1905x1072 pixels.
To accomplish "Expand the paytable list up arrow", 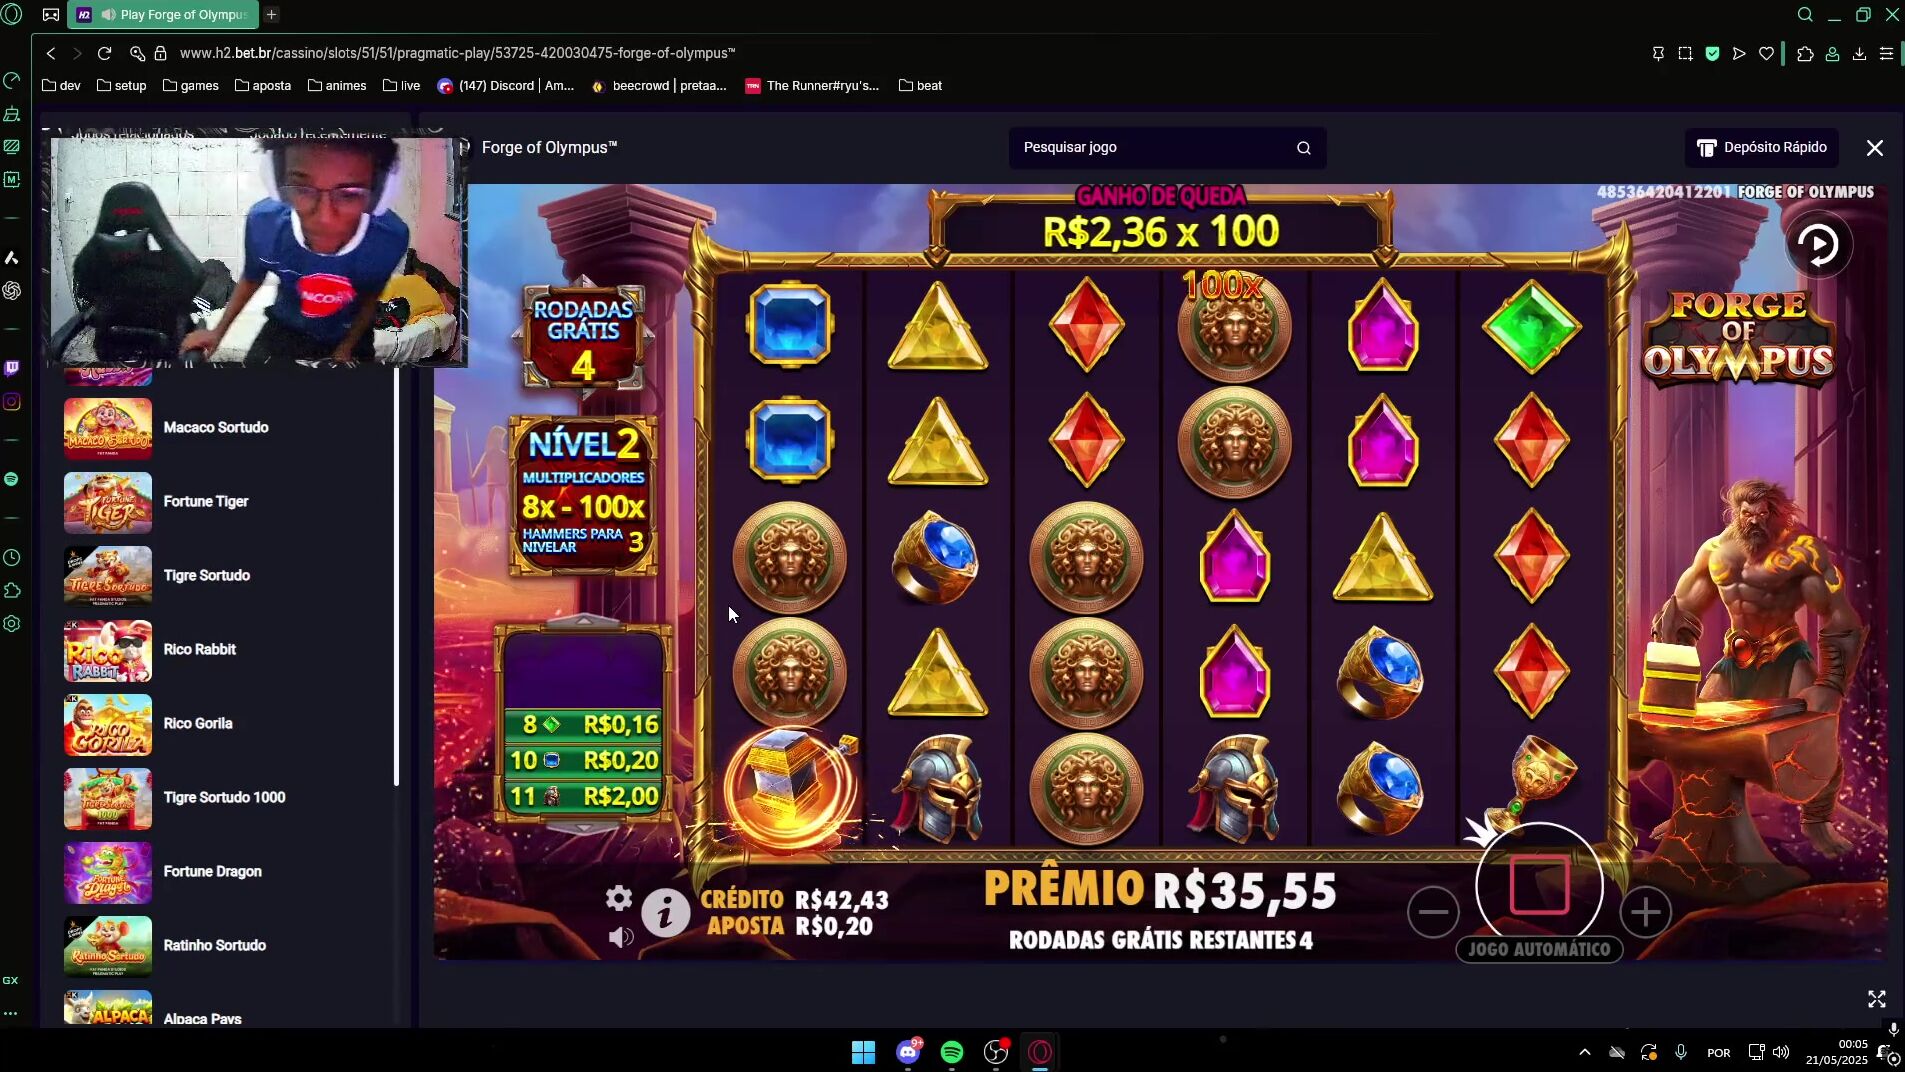I will [x=584, y=621].
